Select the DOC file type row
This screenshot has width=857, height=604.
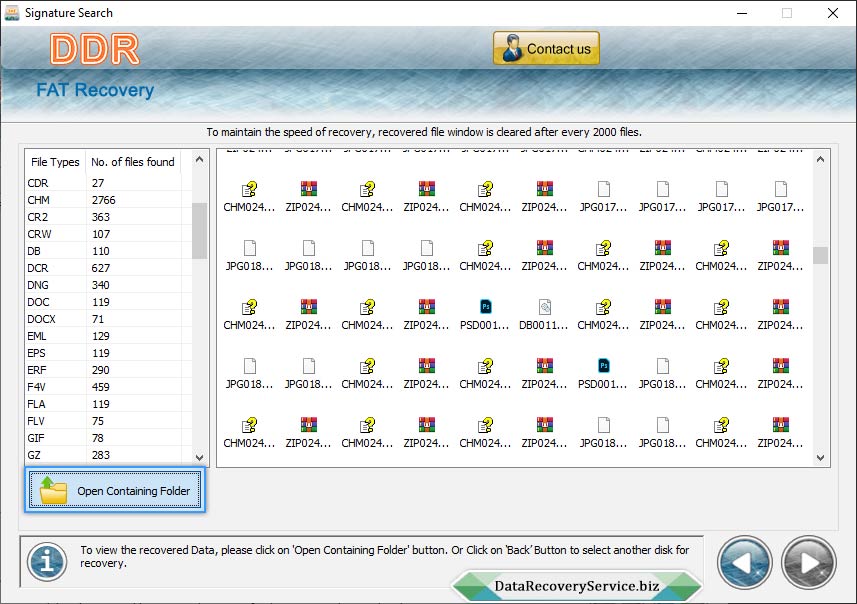pyautogui.click(x=109, y=301)
